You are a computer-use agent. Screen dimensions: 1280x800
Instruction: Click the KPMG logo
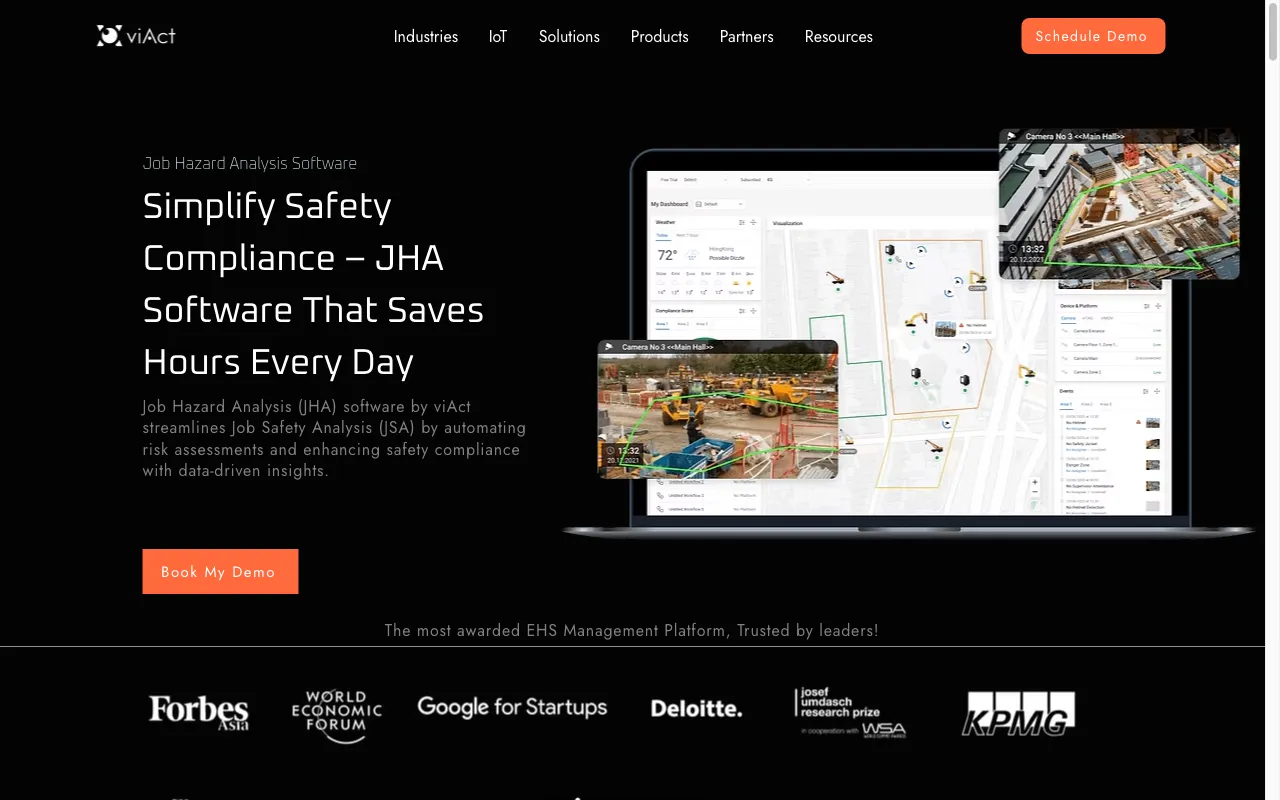[1018, 714]
